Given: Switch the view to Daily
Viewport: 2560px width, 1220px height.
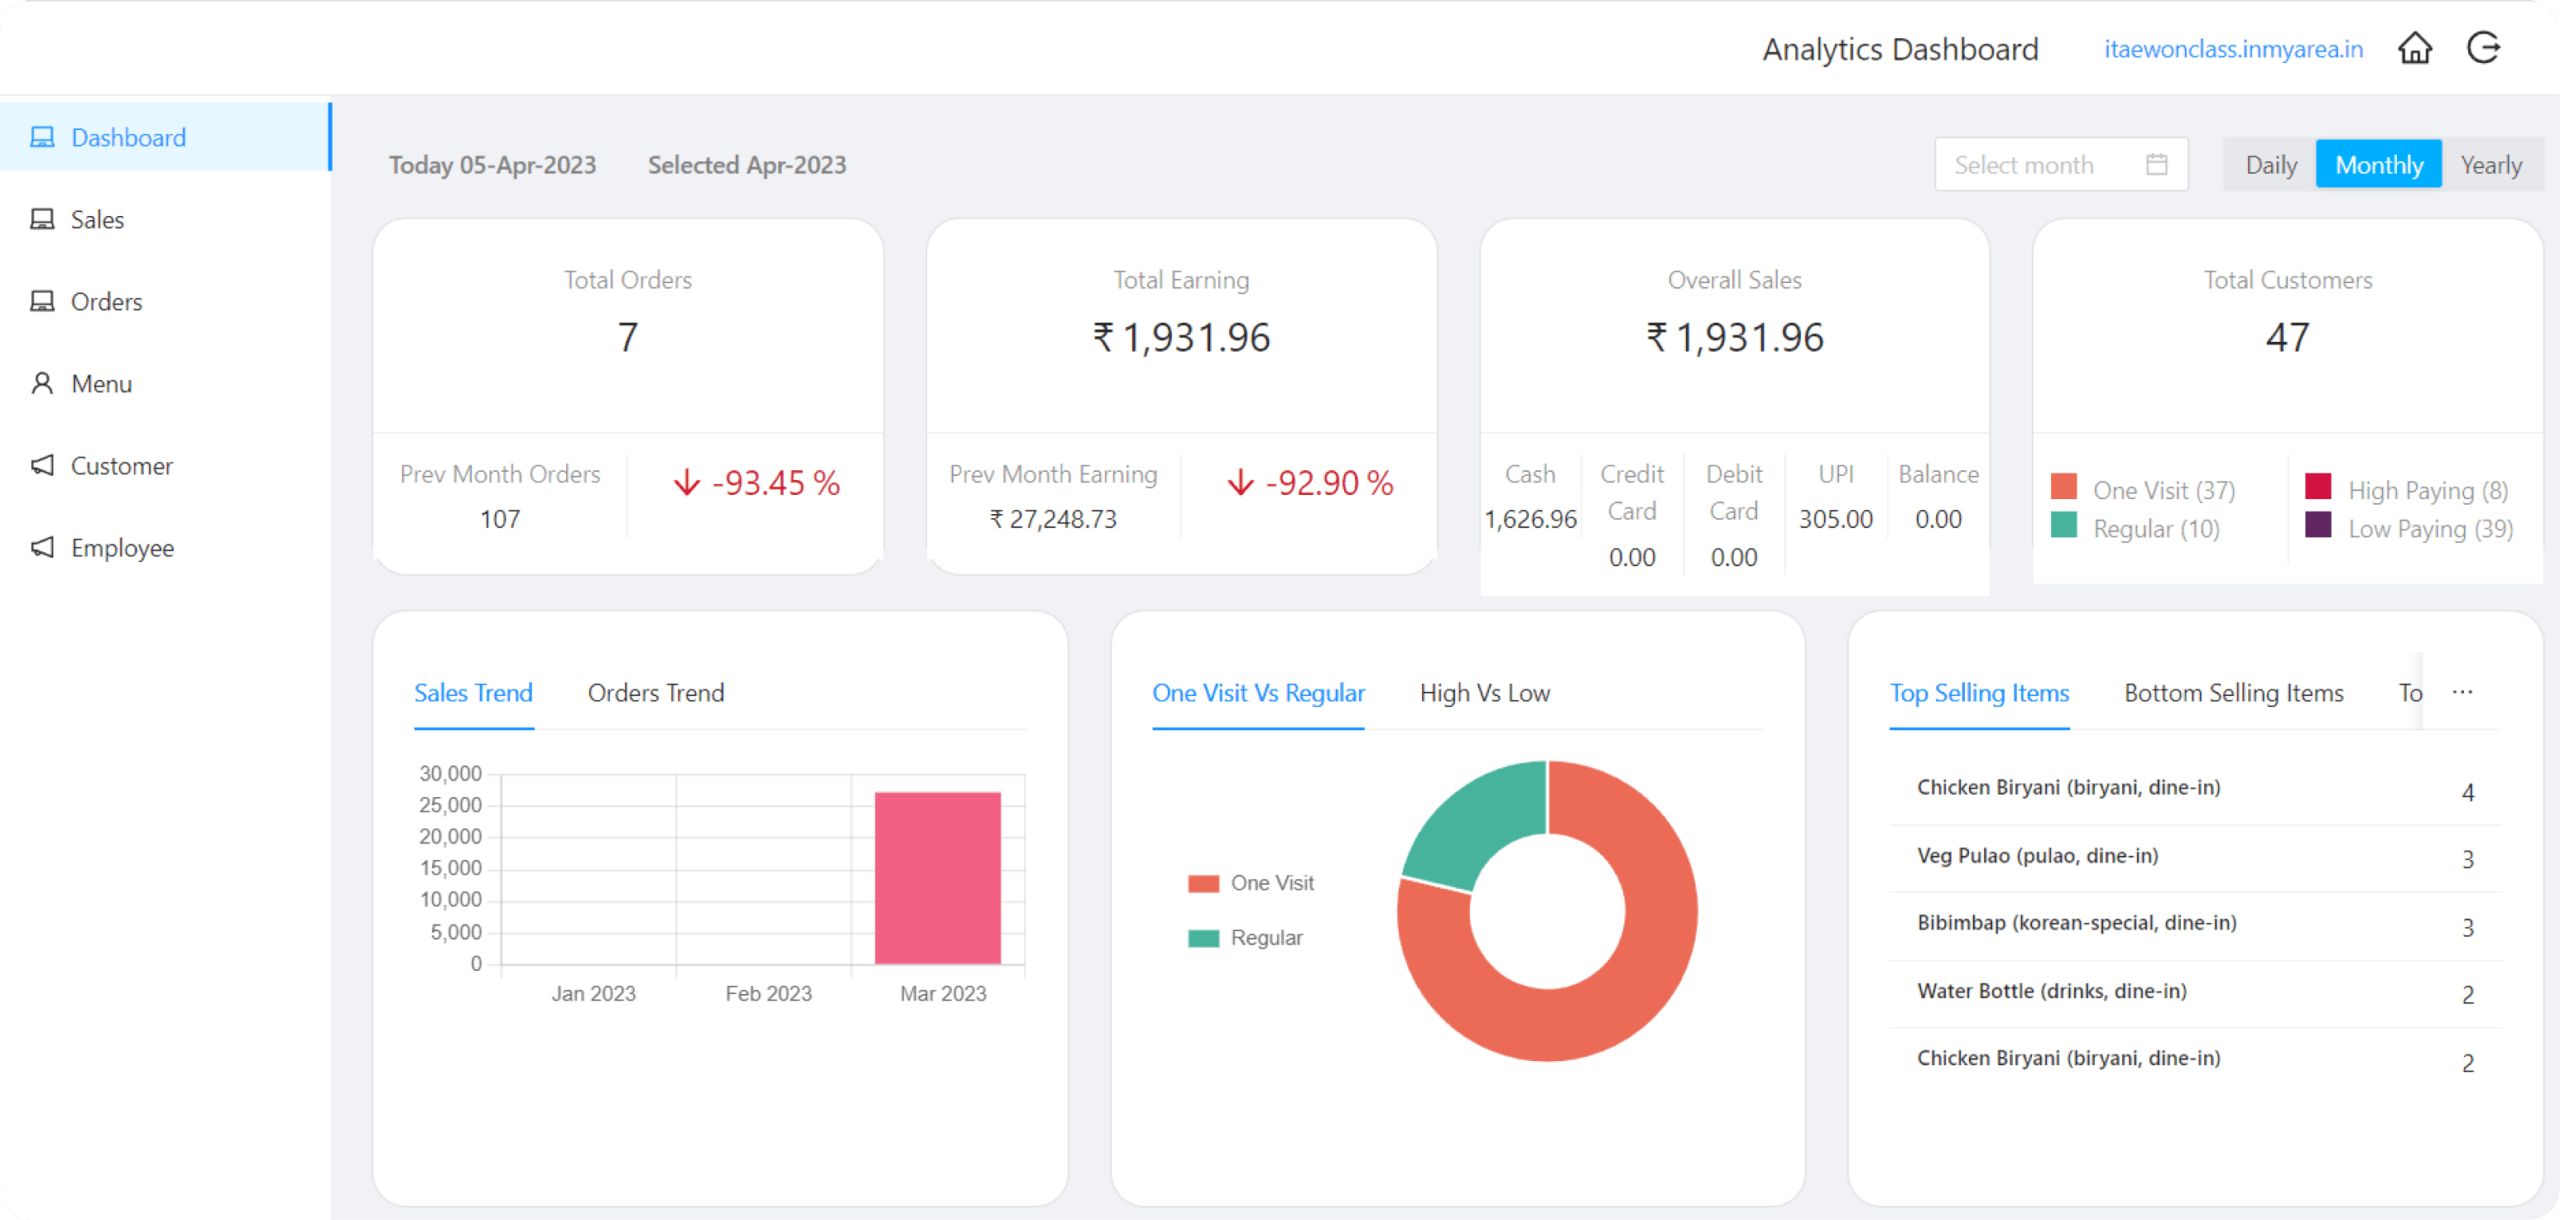Looking at the screenshot, I should click(x=2270, y=165).
